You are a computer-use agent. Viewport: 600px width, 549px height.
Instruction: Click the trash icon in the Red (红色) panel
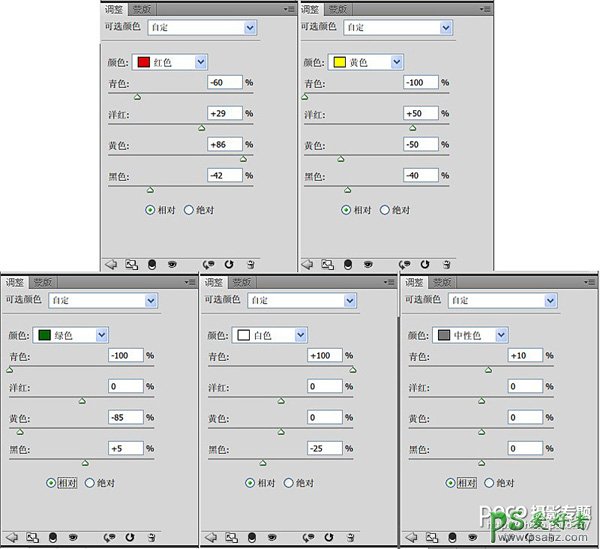click(251, 264)
